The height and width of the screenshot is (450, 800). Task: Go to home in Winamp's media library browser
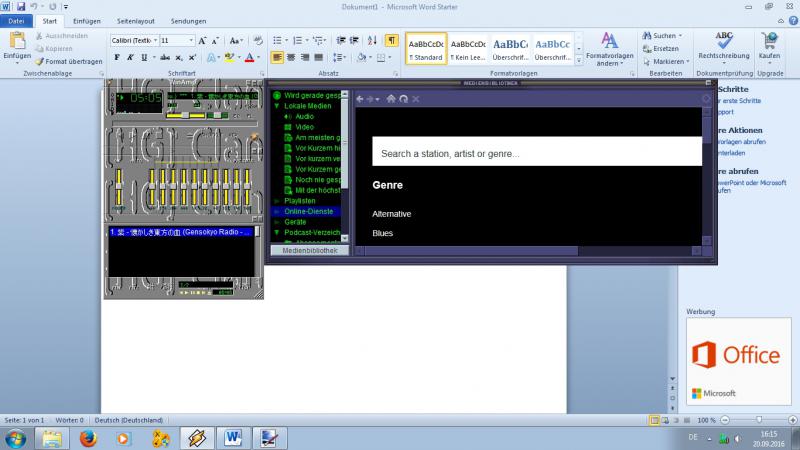[391, 99]
